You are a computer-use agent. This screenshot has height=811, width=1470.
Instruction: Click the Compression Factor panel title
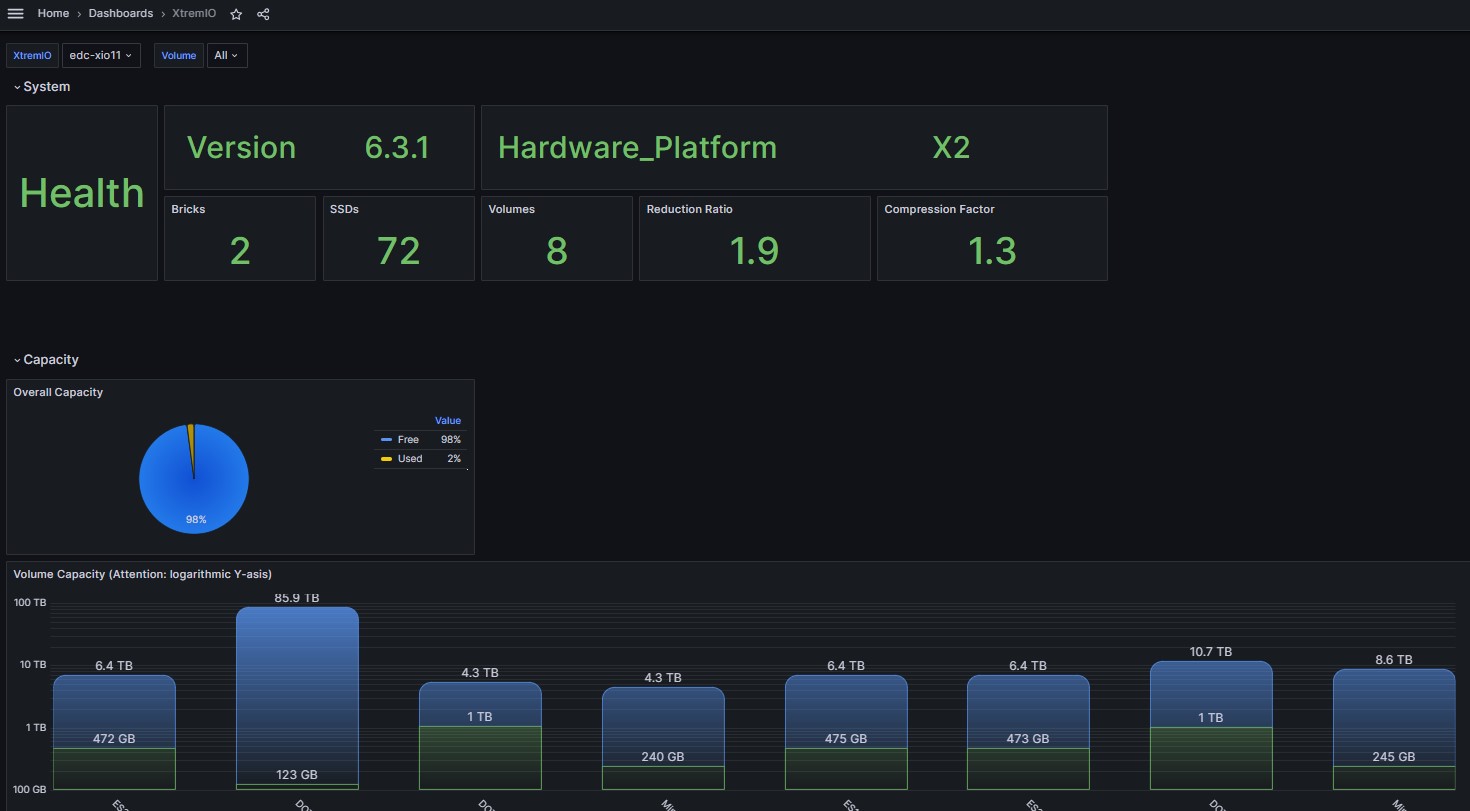[x=939, y=210]
